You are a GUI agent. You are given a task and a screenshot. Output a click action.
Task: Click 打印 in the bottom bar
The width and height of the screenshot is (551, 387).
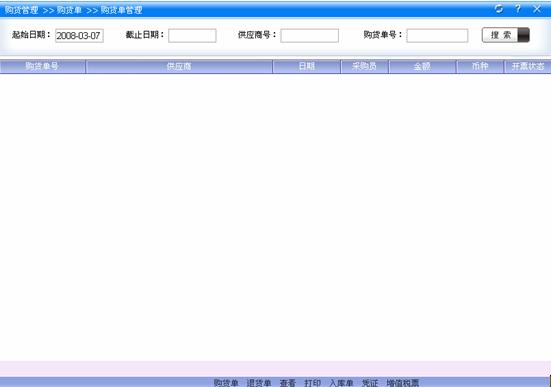[312, 383]
